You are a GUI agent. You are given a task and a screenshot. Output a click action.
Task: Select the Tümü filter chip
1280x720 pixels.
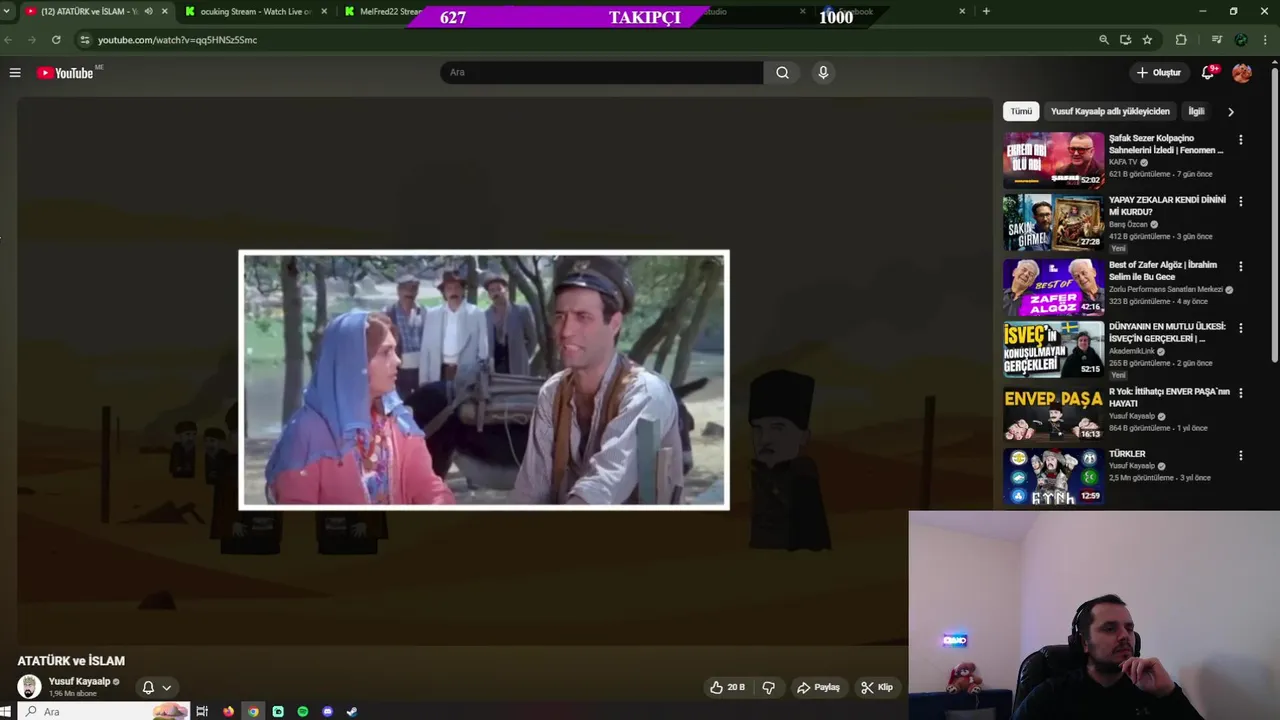pyautogui.click(x=1021, y=111)
